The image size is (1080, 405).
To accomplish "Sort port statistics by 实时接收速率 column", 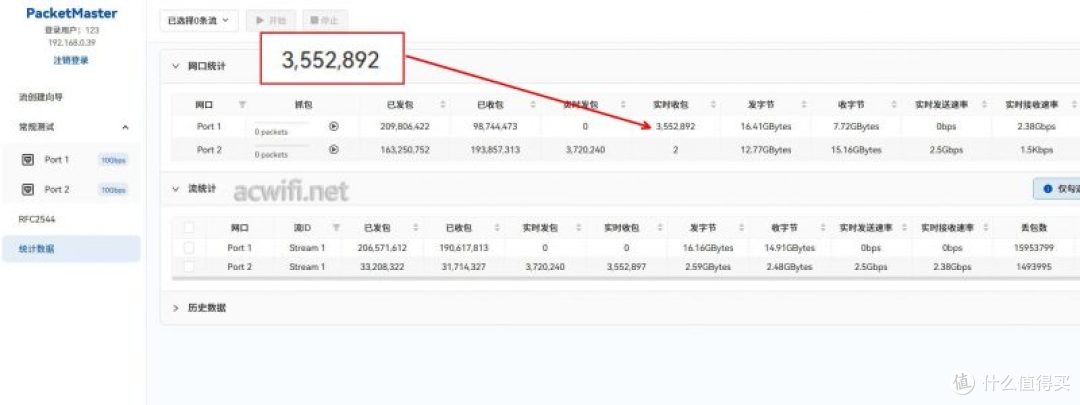I will [1074, 105].
